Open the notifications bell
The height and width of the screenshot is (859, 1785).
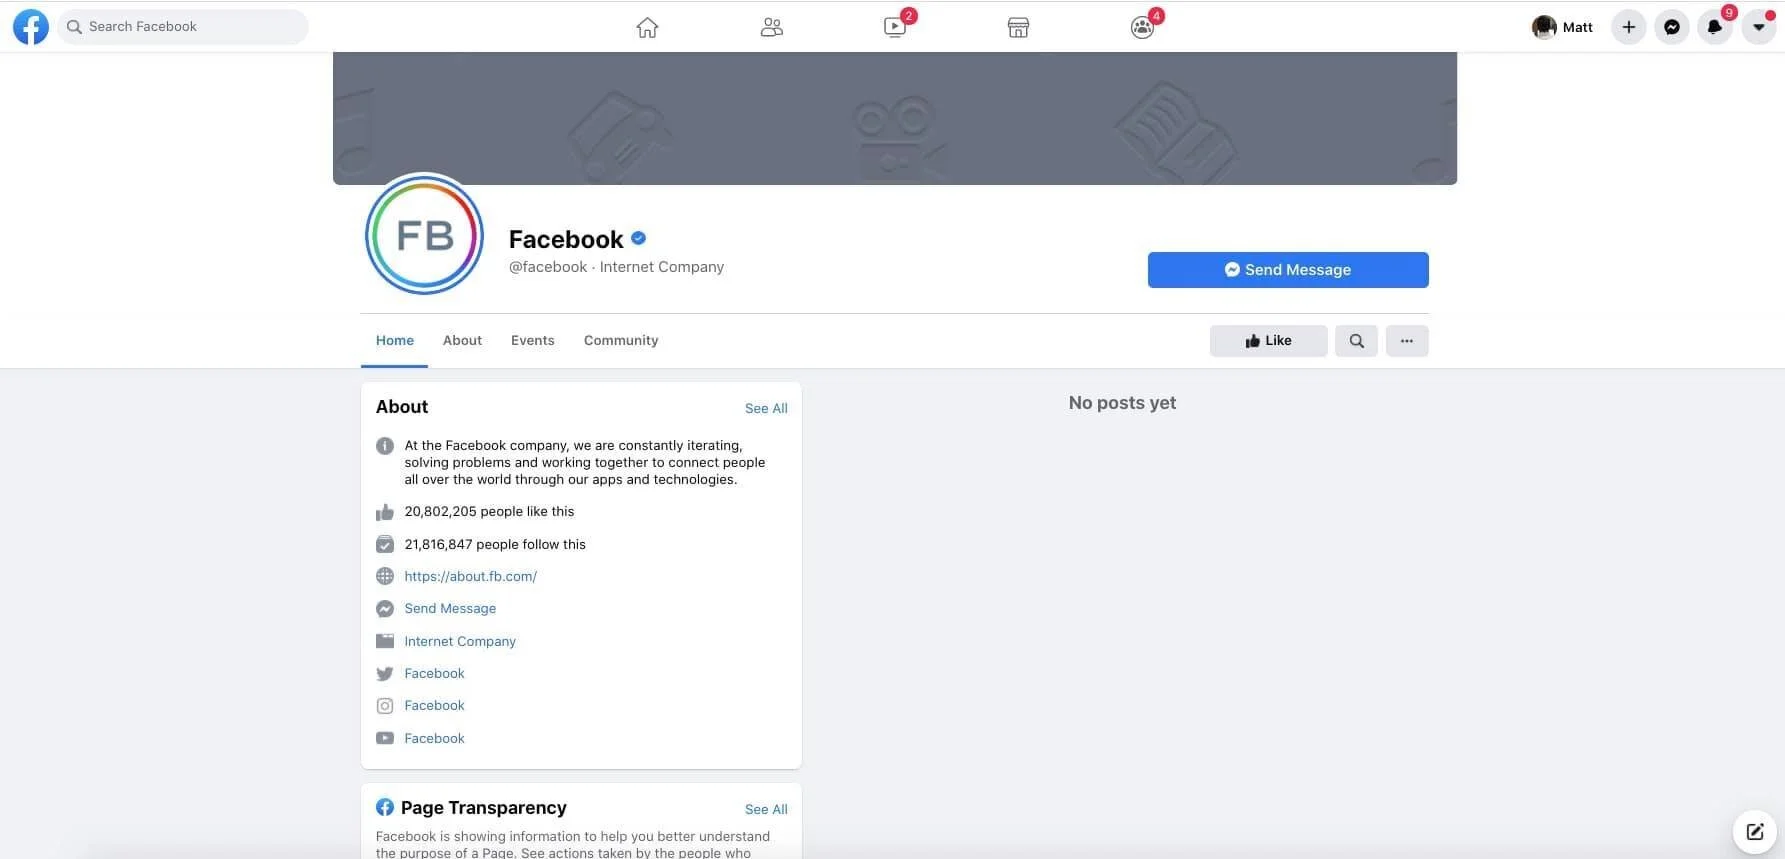[x=1715, y=27]
